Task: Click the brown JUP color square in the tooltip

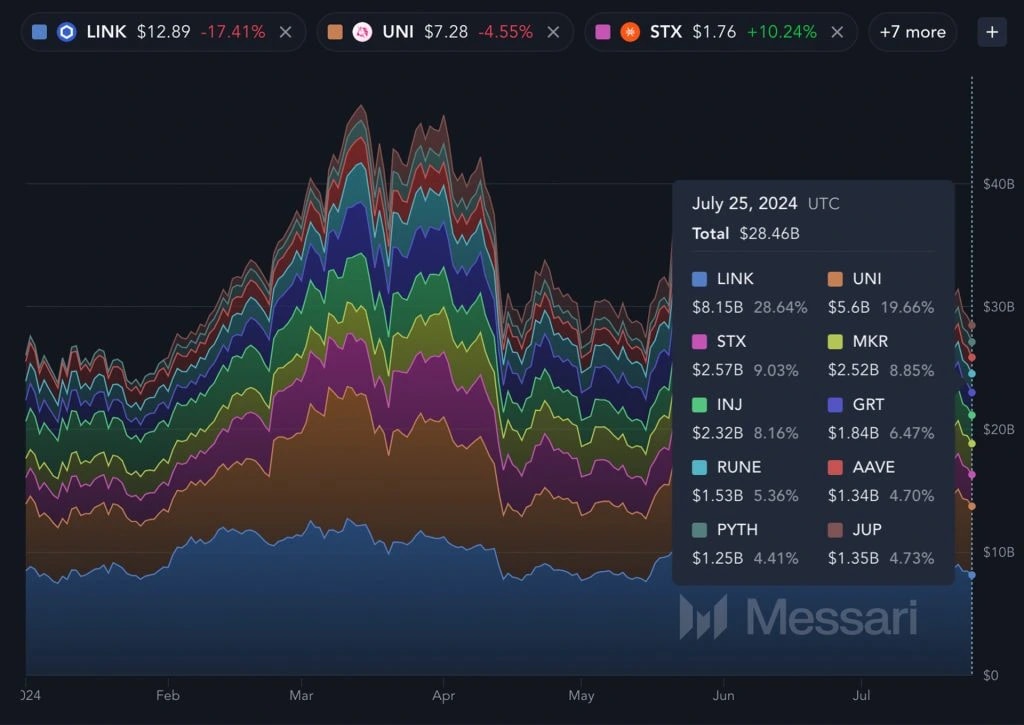Action: click(834, 529)
